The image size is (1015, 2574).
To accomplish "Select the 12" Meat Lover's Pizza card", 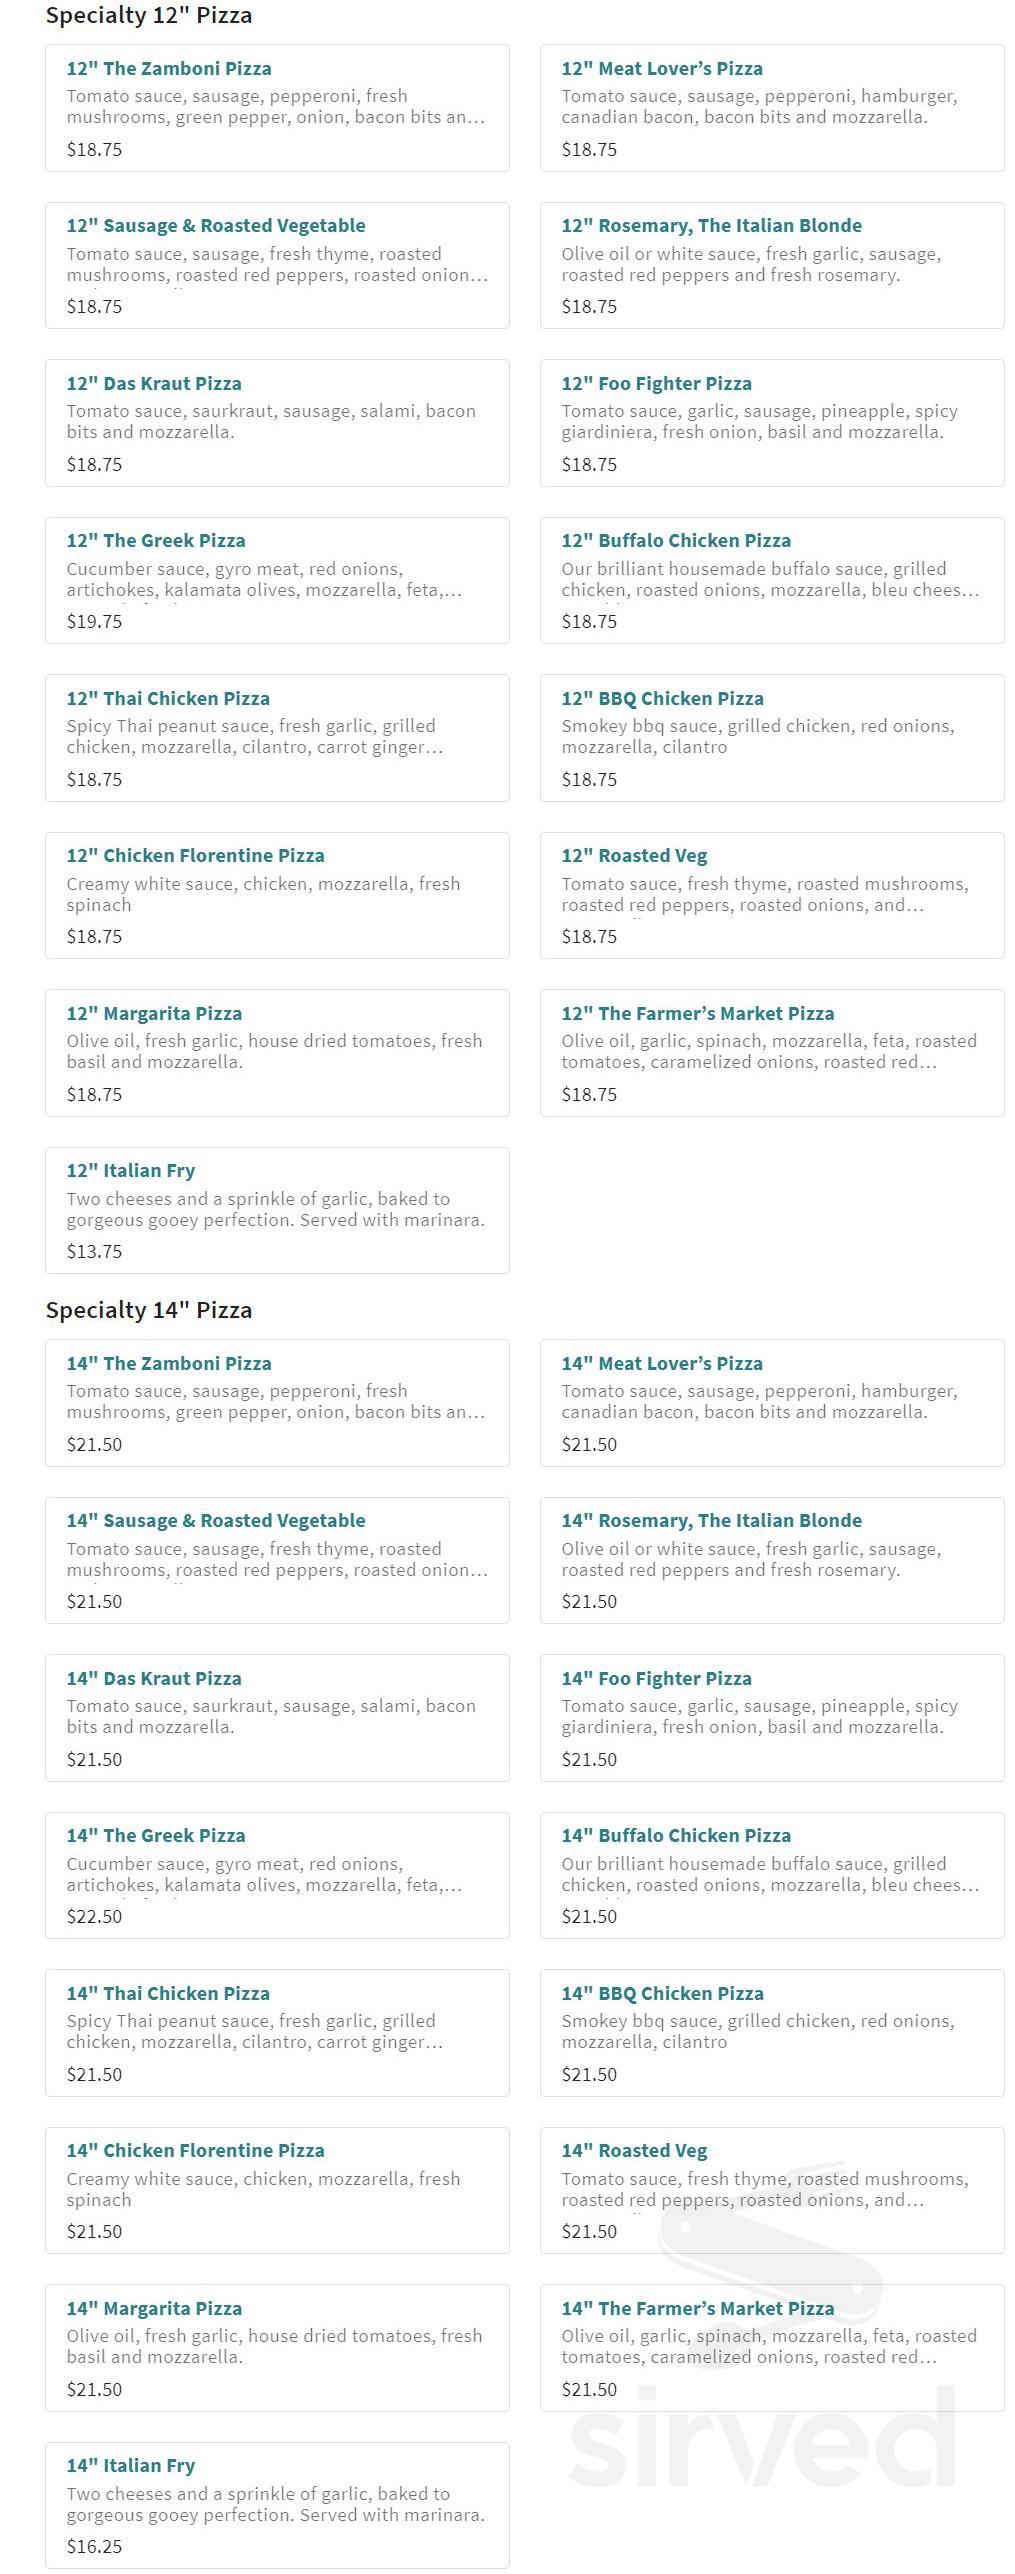I will coord(662,69).
